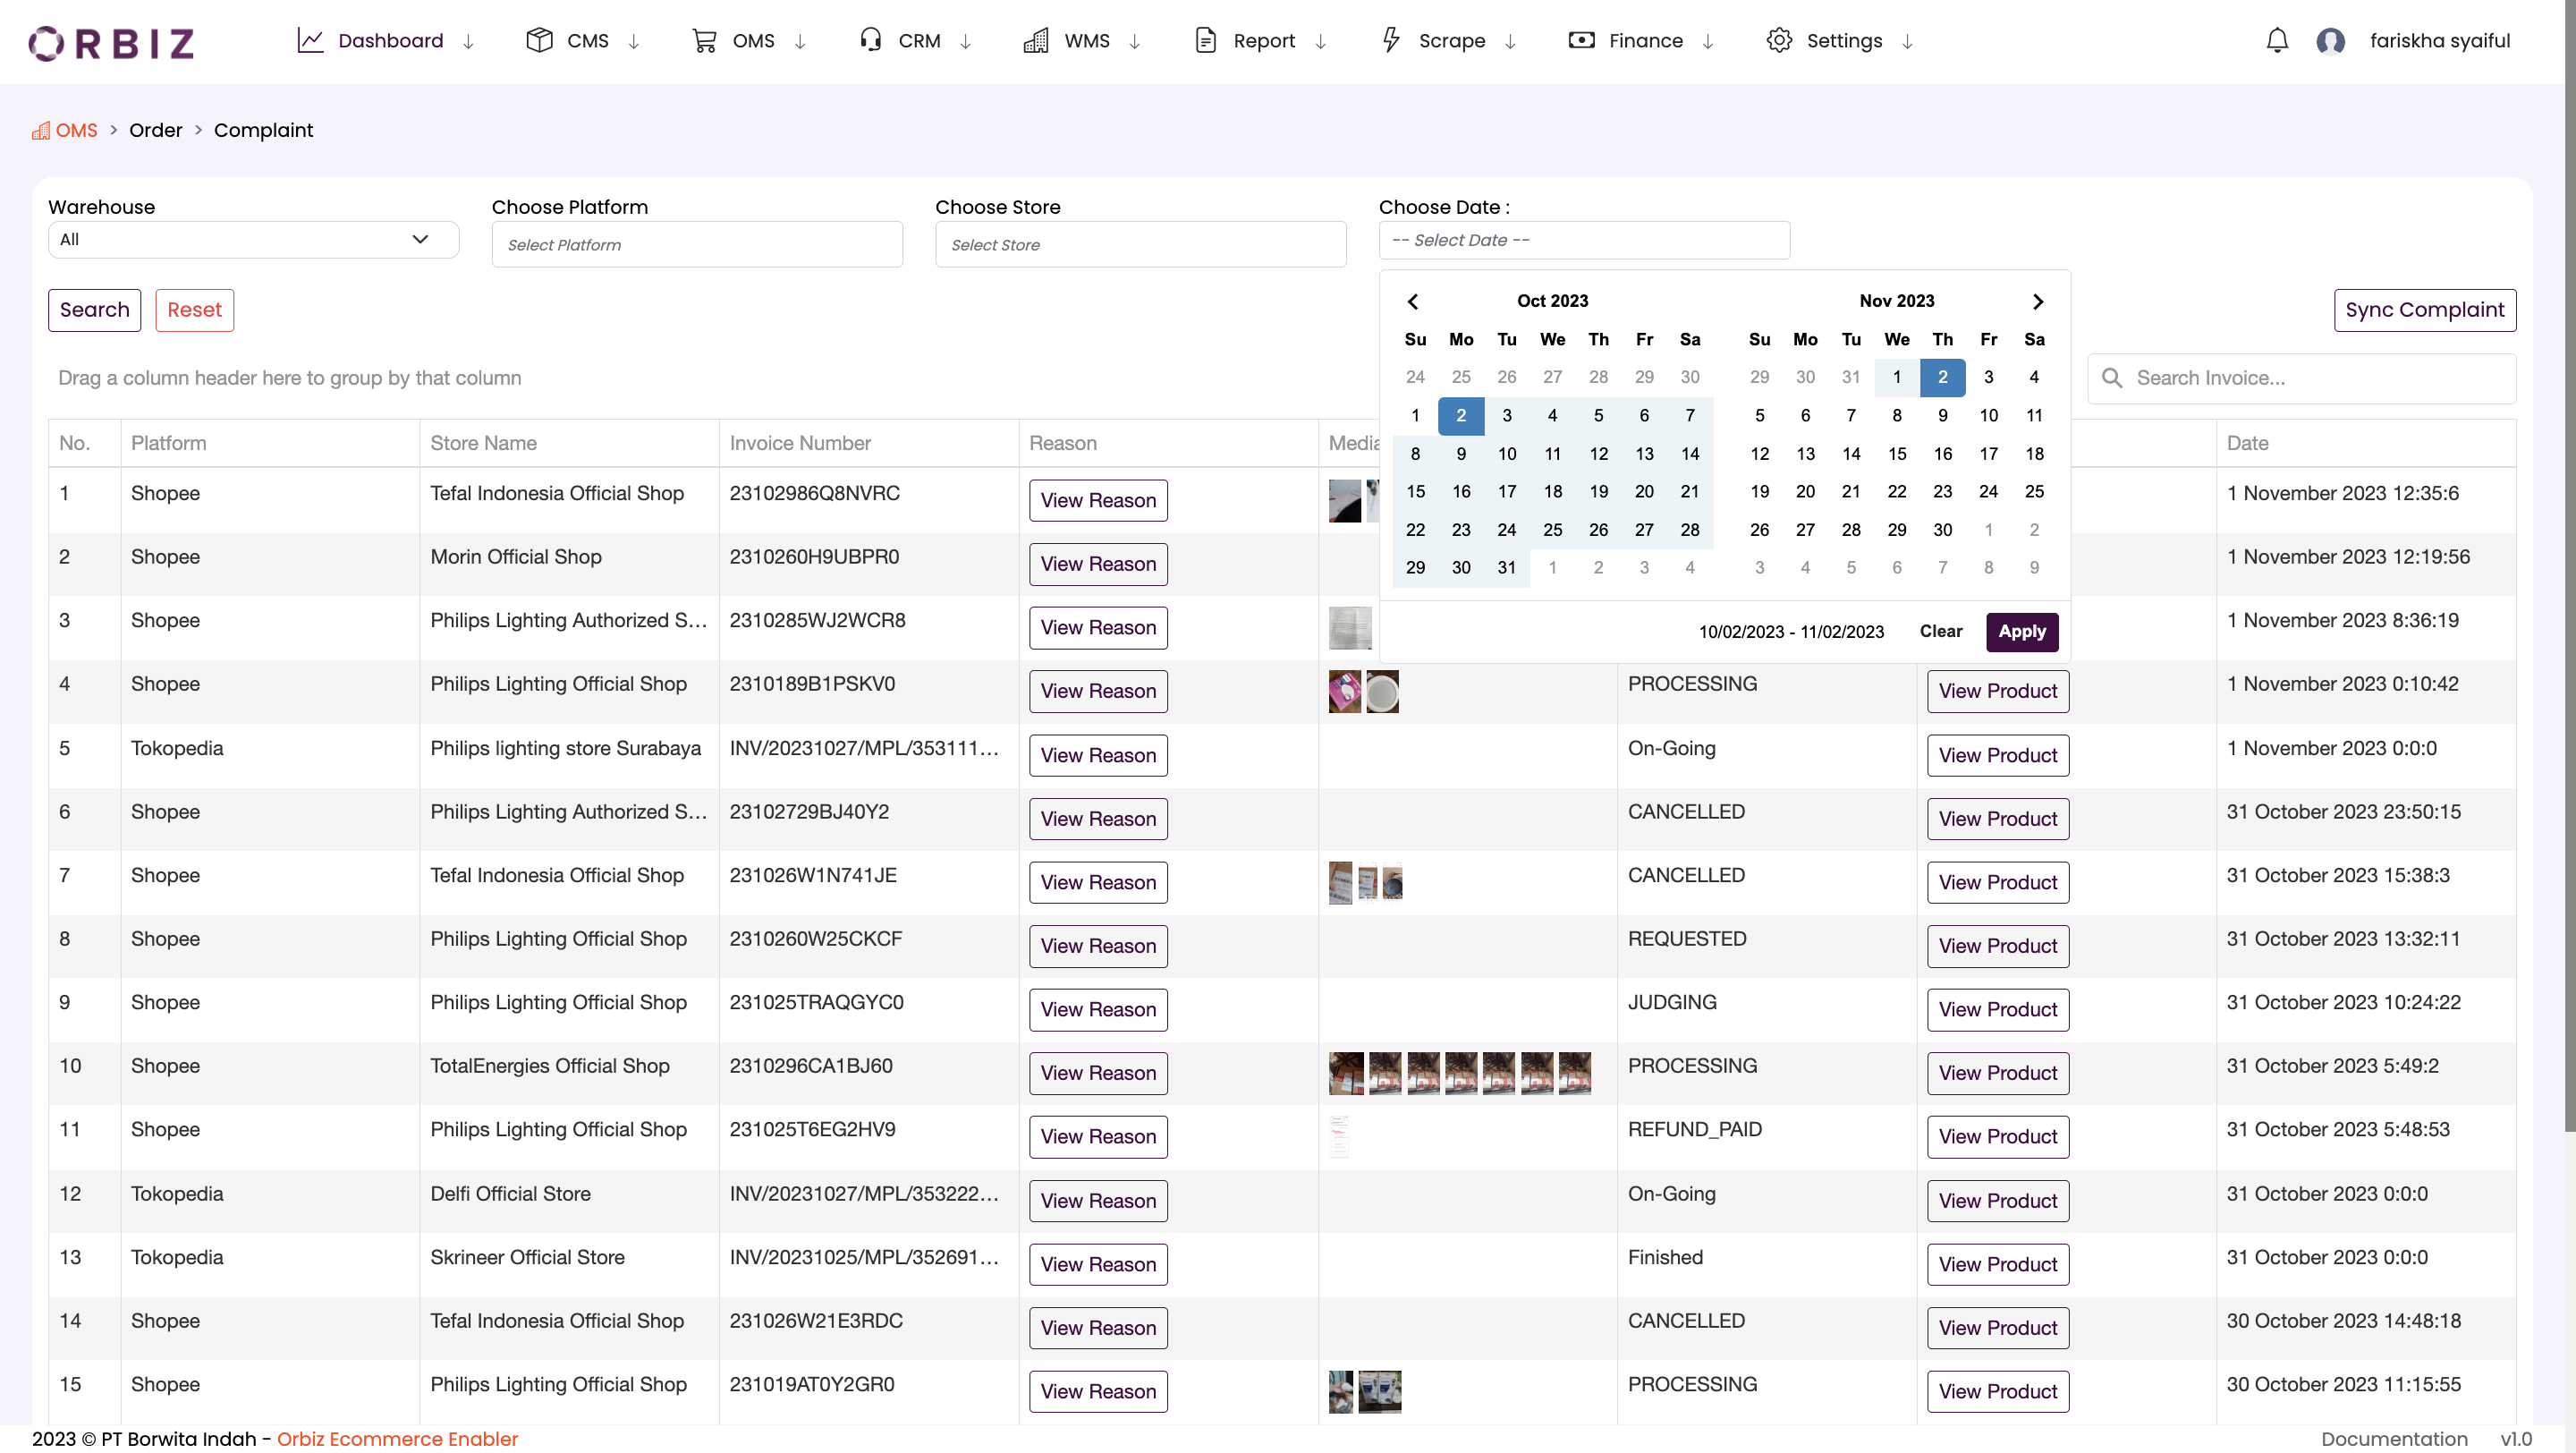Image resolution: width=2576 pixels, height=1453 pixels.
Task: Click Clear in the date picker
Action: point(1940,631)
